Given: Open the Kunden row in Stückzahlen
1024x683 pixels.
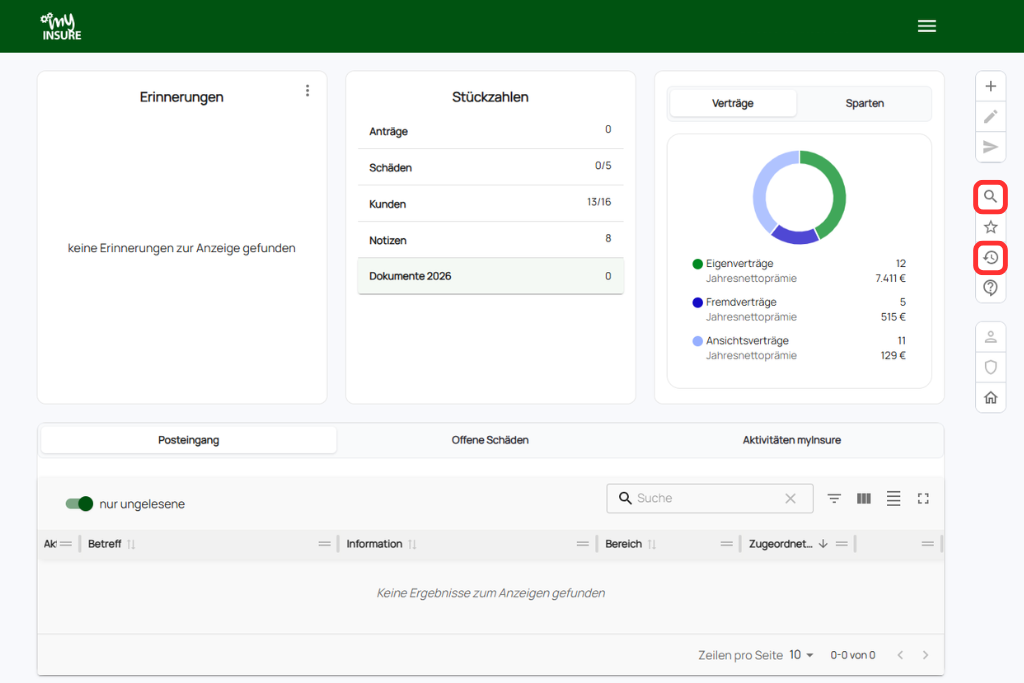Looking at the screenshot, I should coord(490,203).
